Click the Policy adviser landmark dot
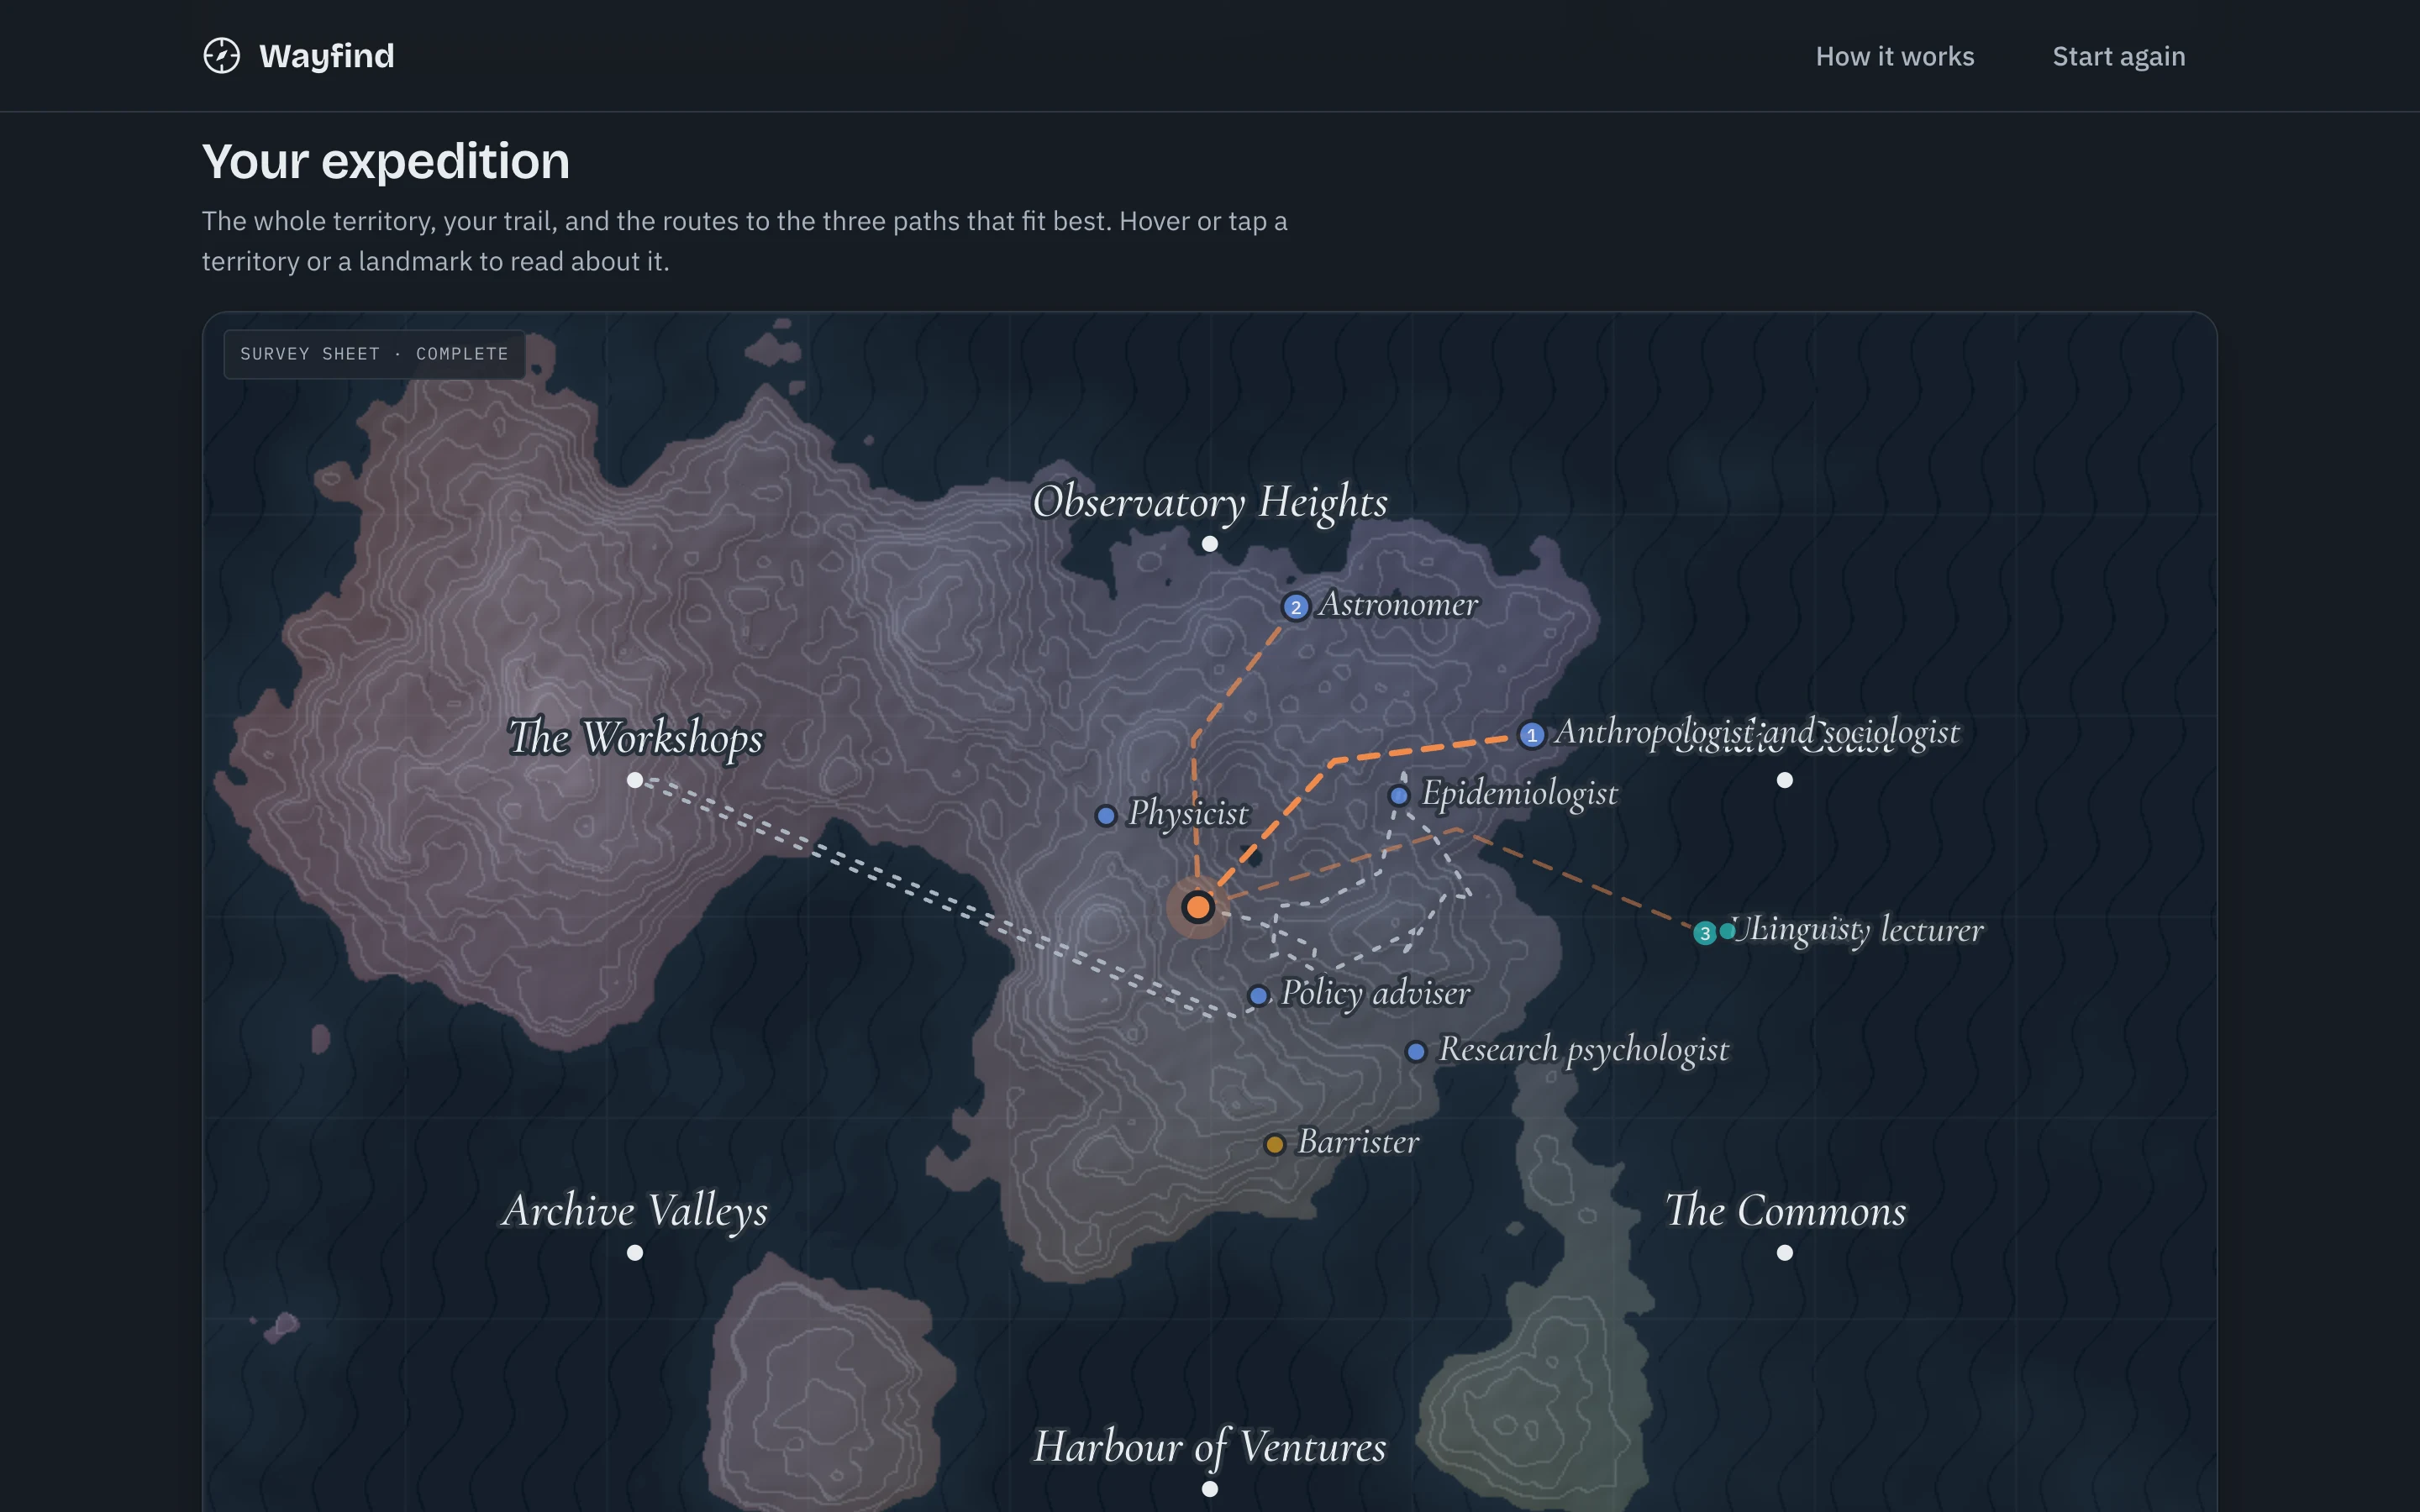 click(1258, 995)
